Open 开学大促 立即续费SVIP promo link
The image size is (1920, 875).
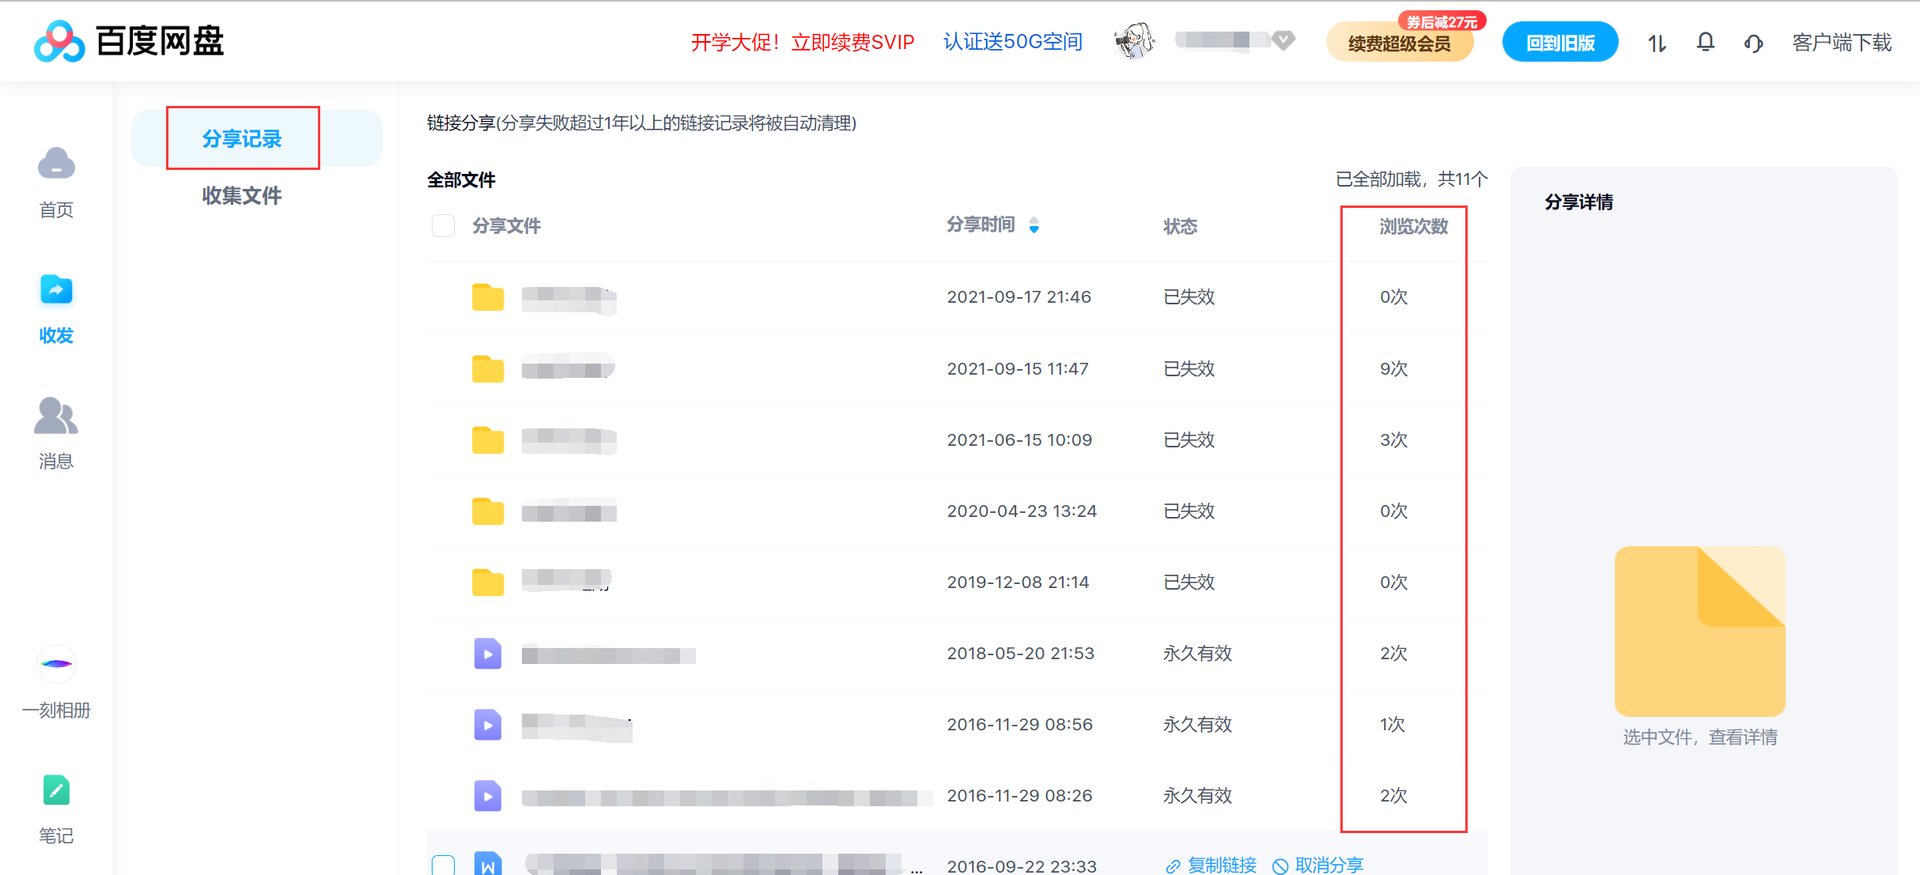(803, 42)
